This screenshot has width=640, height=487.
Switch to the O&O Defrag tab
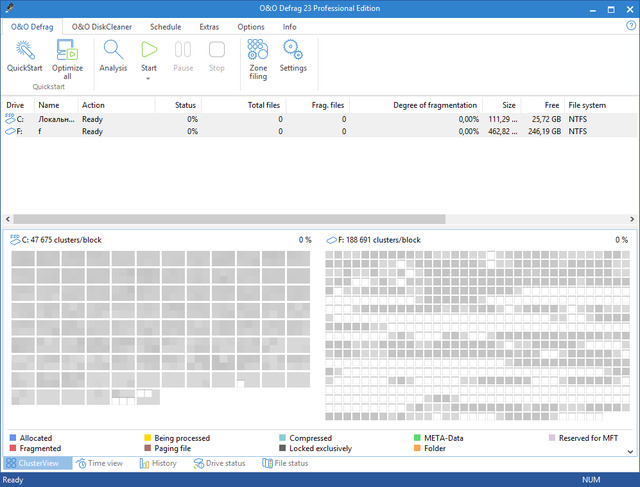click(x=32, y=27)
